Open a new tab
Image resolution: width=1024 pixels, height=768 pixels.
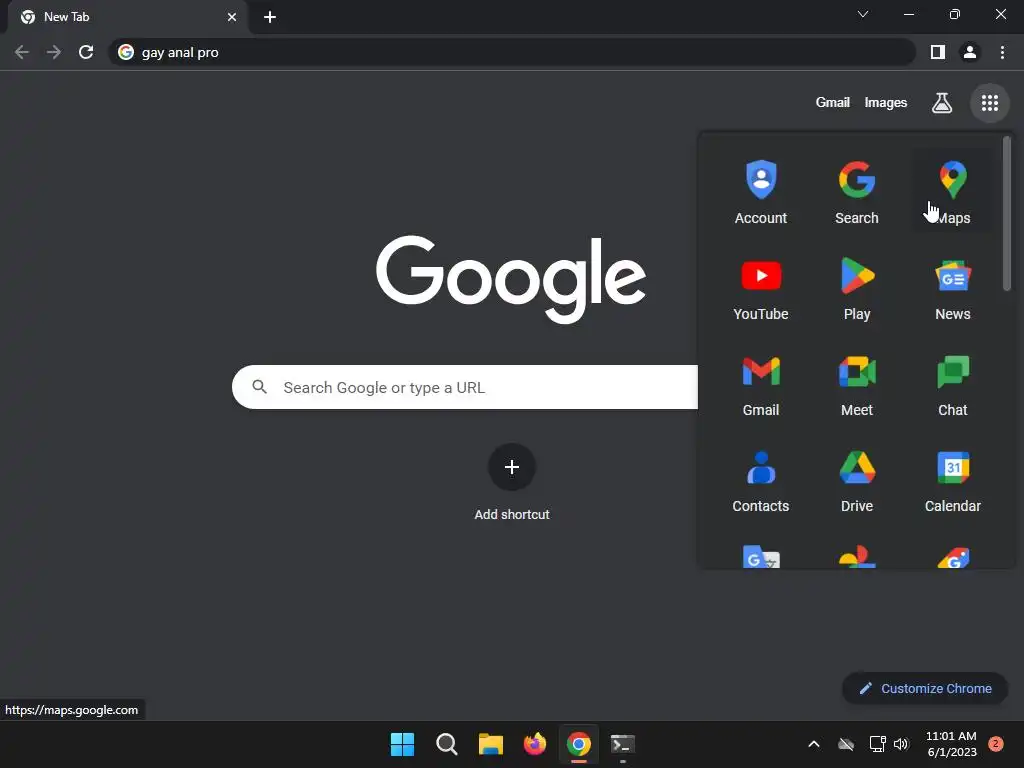pyautogui.click(x=270, y=17)
